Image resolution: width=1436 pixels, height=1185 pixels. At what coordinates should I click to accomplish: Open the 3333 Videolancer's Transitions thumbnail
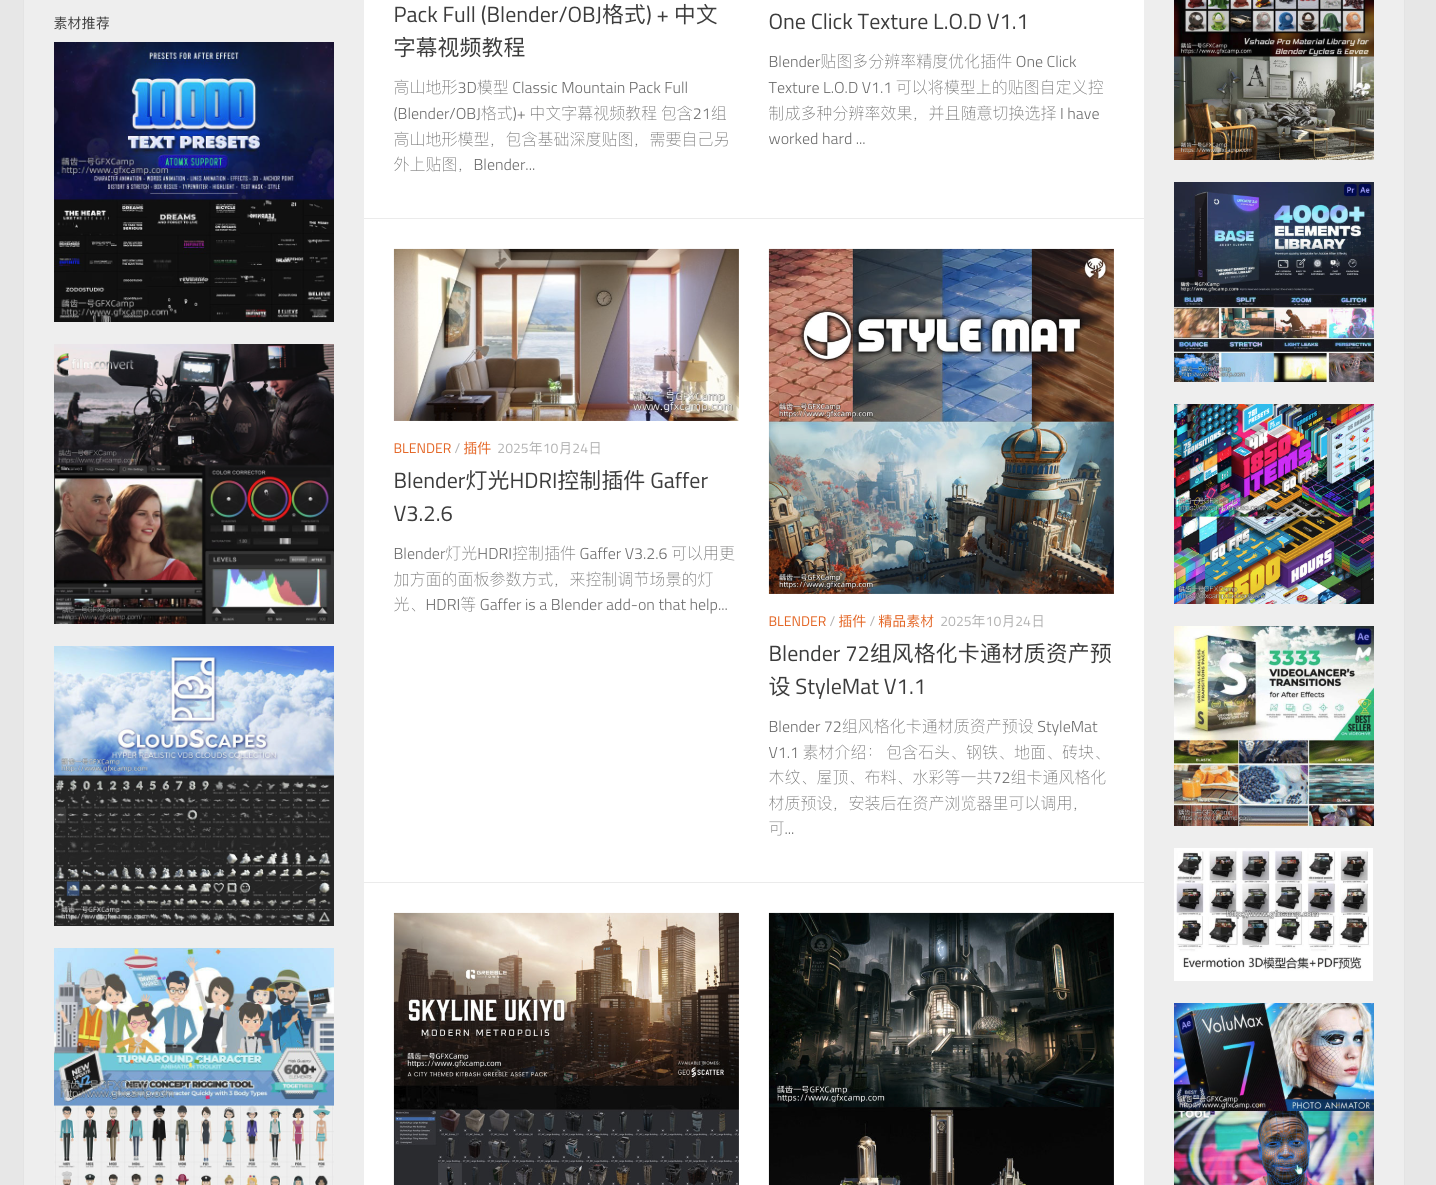tap(1274, 726)
